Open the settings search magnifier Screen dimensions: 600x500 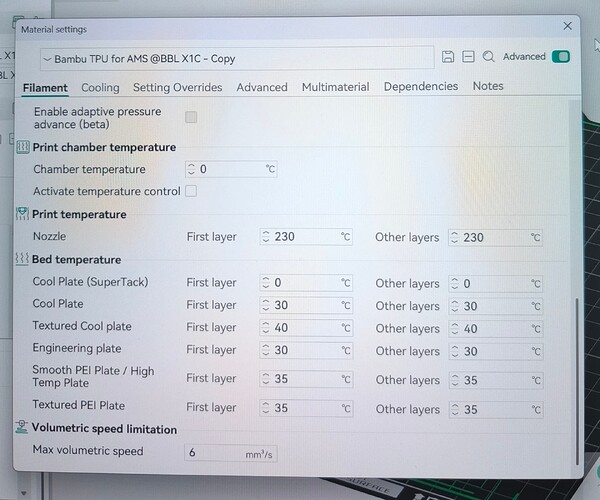point(488,57)
